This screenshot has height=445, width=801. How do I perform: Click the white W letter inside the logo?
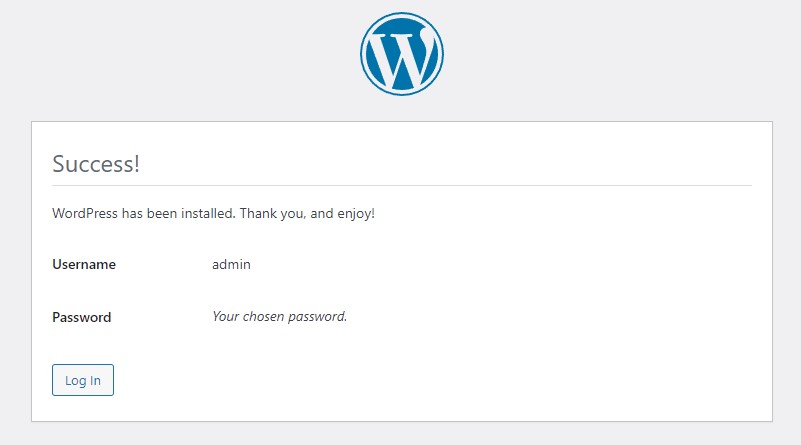point(402,56)
